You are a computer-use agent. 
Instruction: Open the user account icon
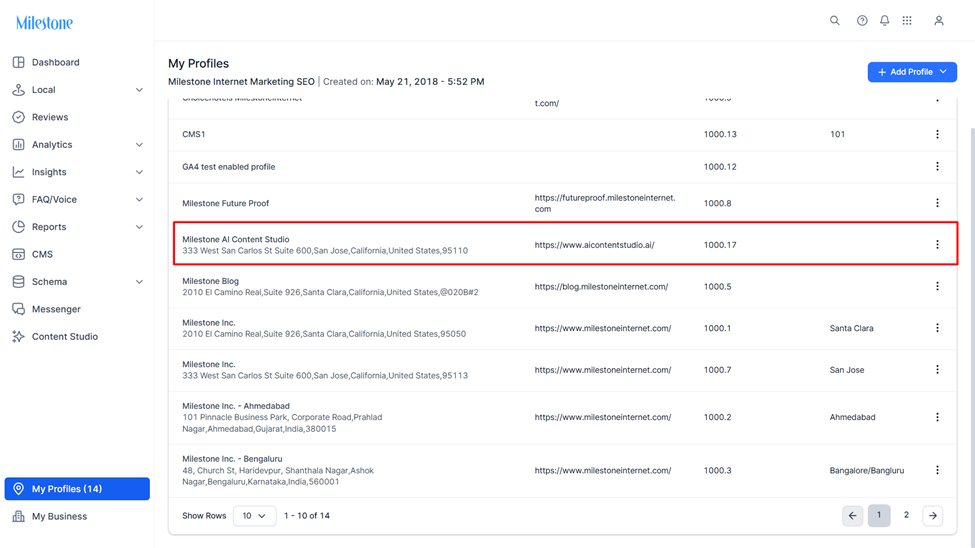point(939,21)
